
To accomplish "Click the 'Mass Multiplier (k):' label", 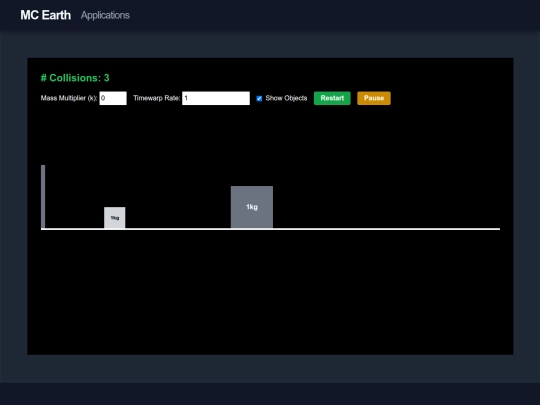I will pos(69,98).
